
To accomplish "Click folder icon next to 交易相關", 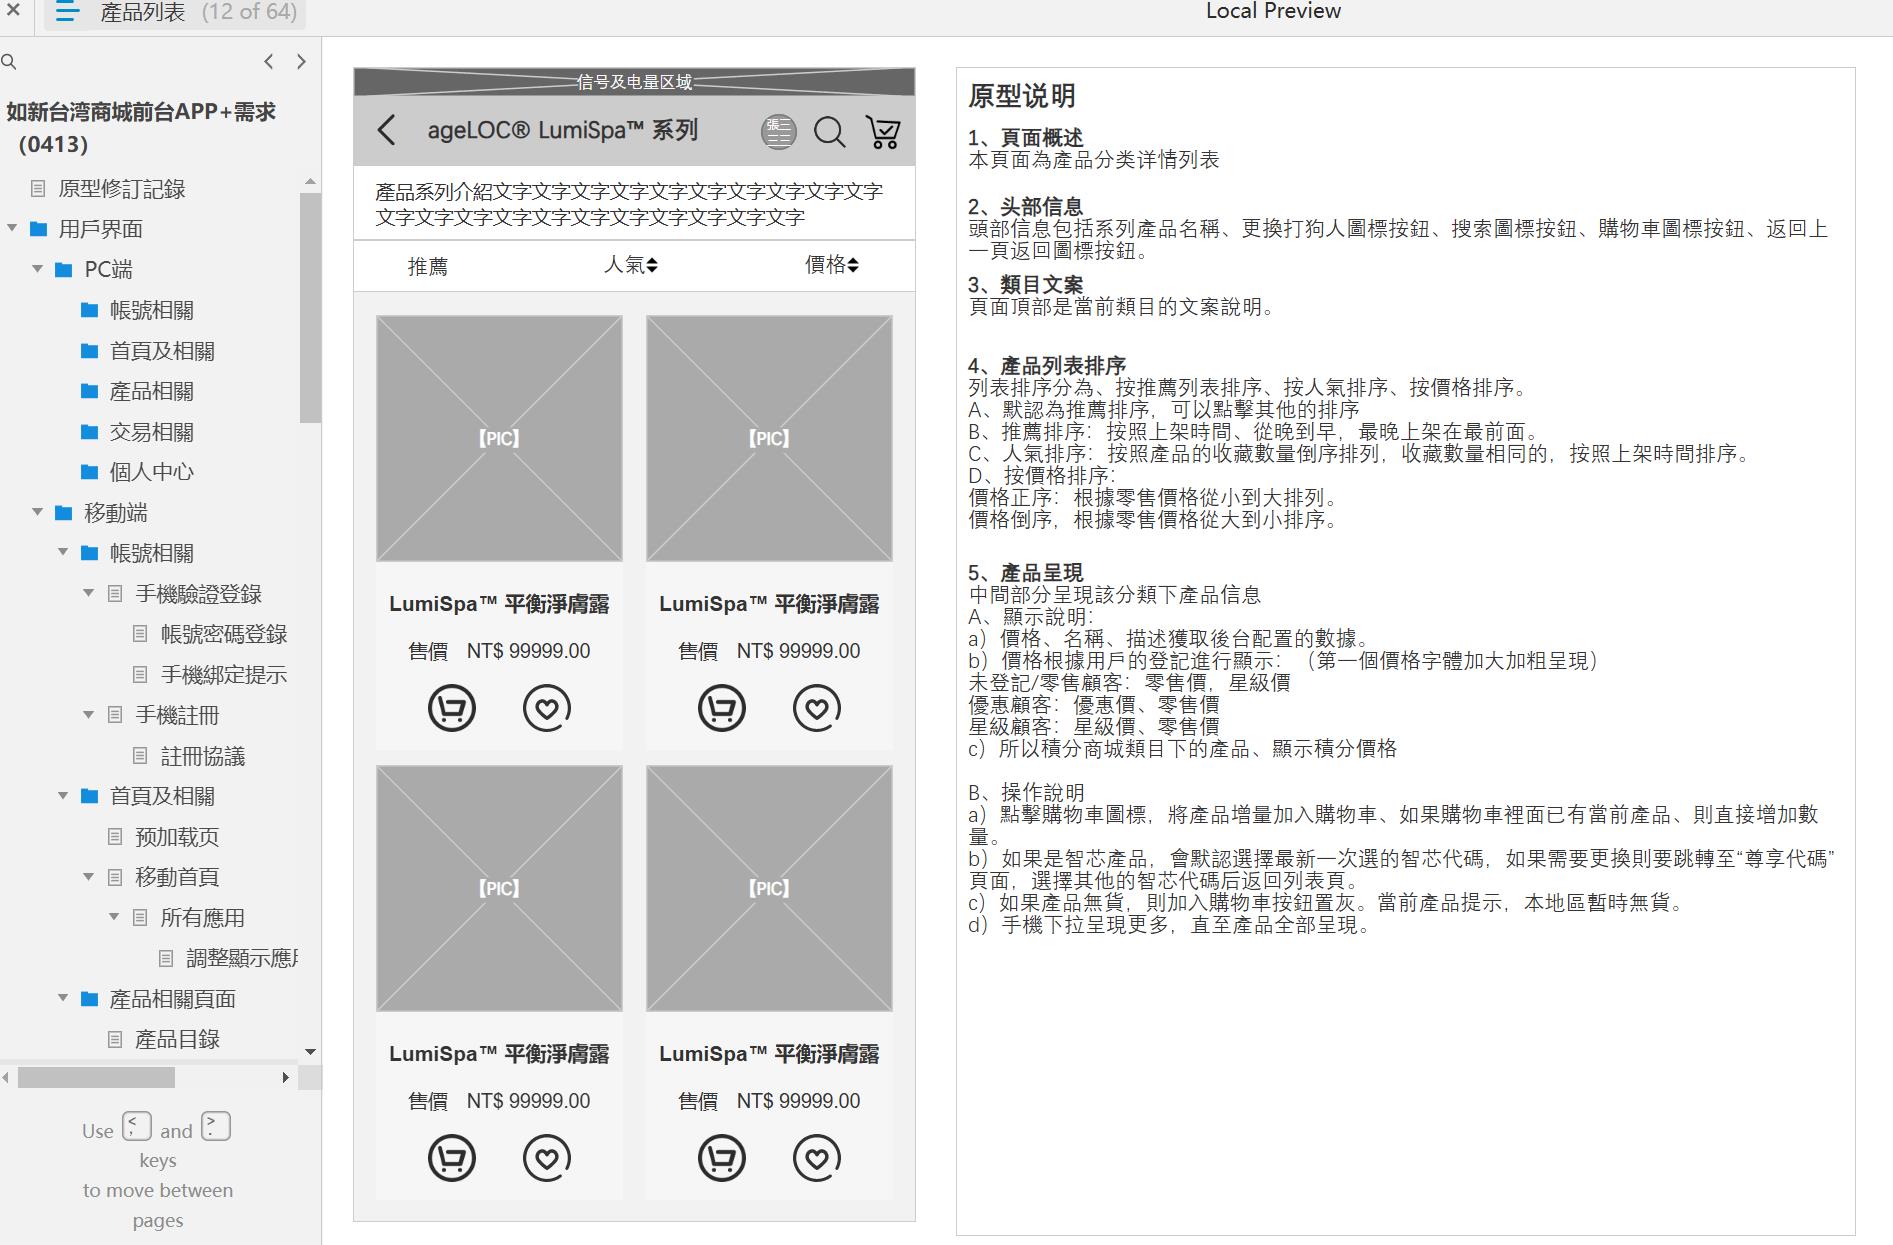I will (90, 432).
